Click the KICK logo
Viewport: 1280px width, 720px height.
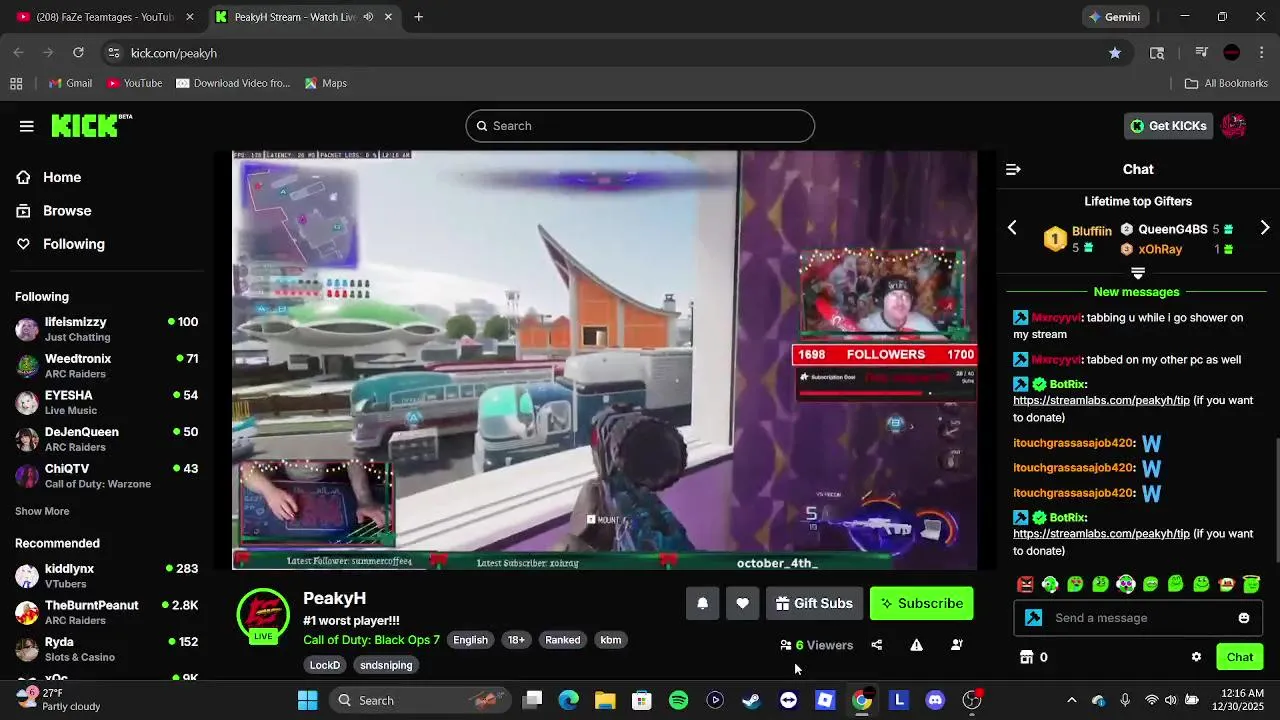click(x=91, y=125)
